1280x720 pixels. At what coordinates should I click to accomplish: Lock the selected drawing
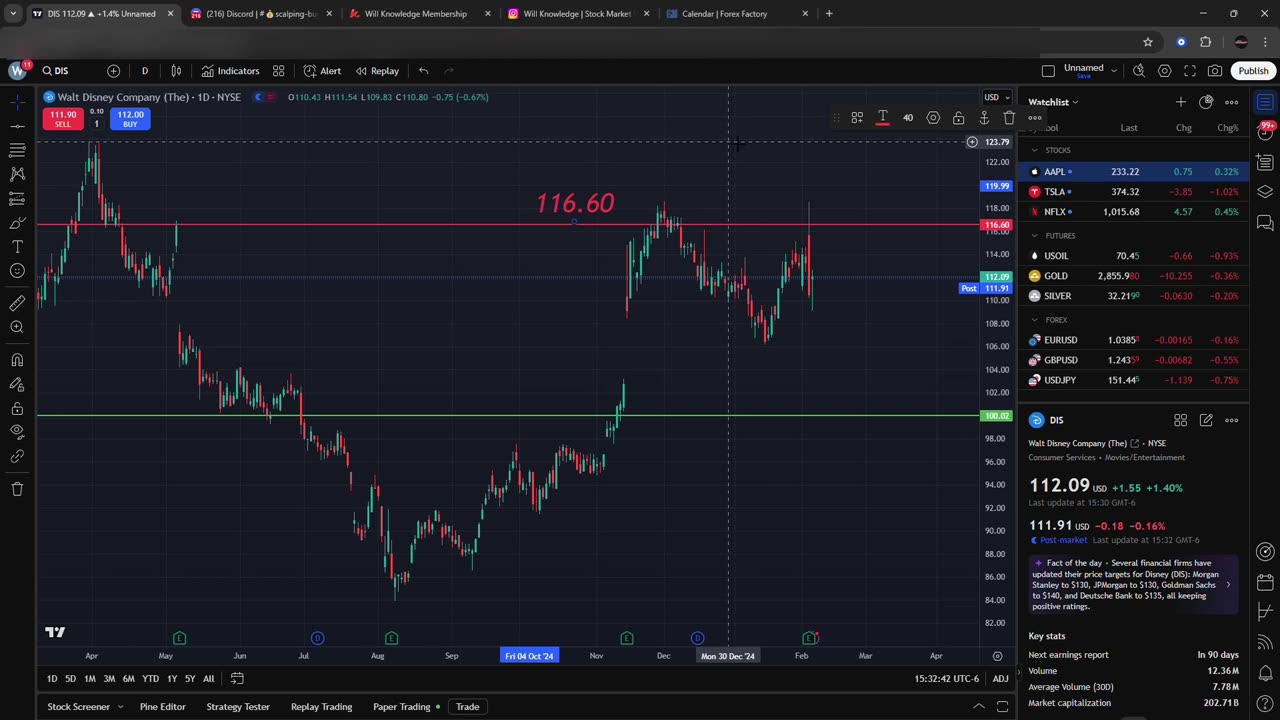958,118
